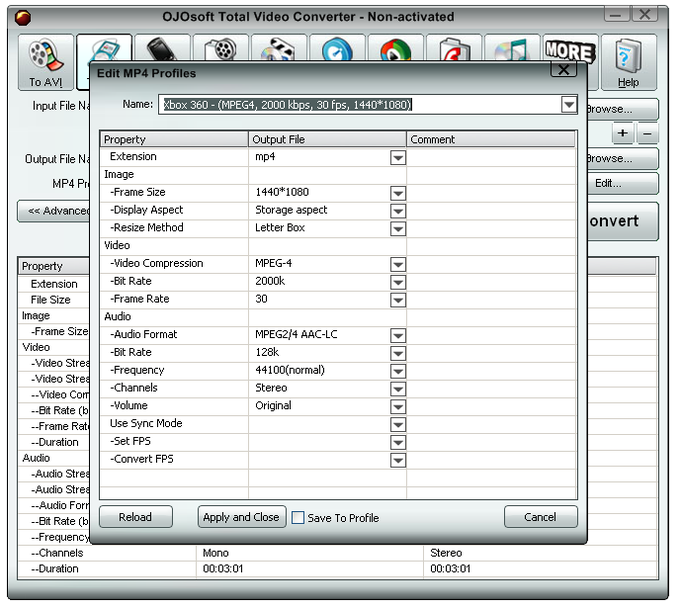Click the MPEG2/4 AAC-LC value
Viewport: 680px width, 608px height.
296,334
